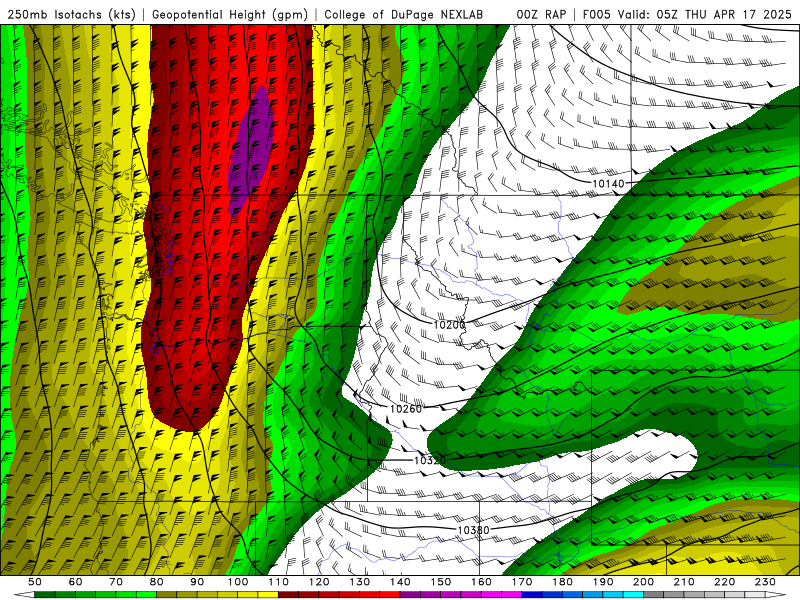Click the 200 value on the color scale

point(644,582)
